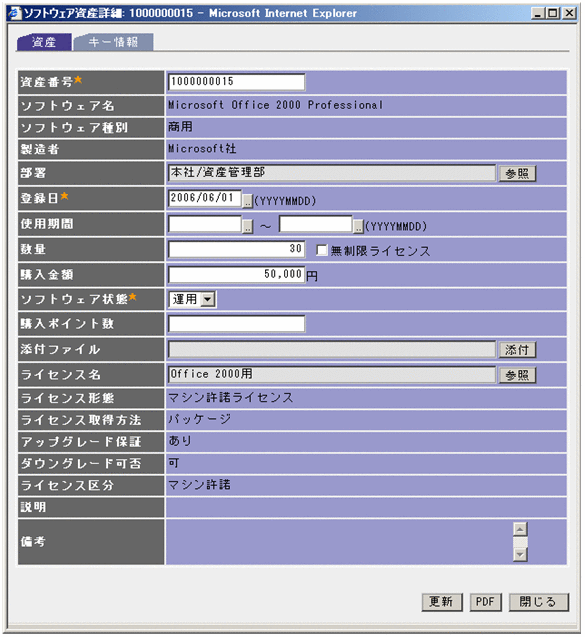Click the 使用期間 end date field
The height and width of the screenshot is (637, 585).
tap(316, 223)
